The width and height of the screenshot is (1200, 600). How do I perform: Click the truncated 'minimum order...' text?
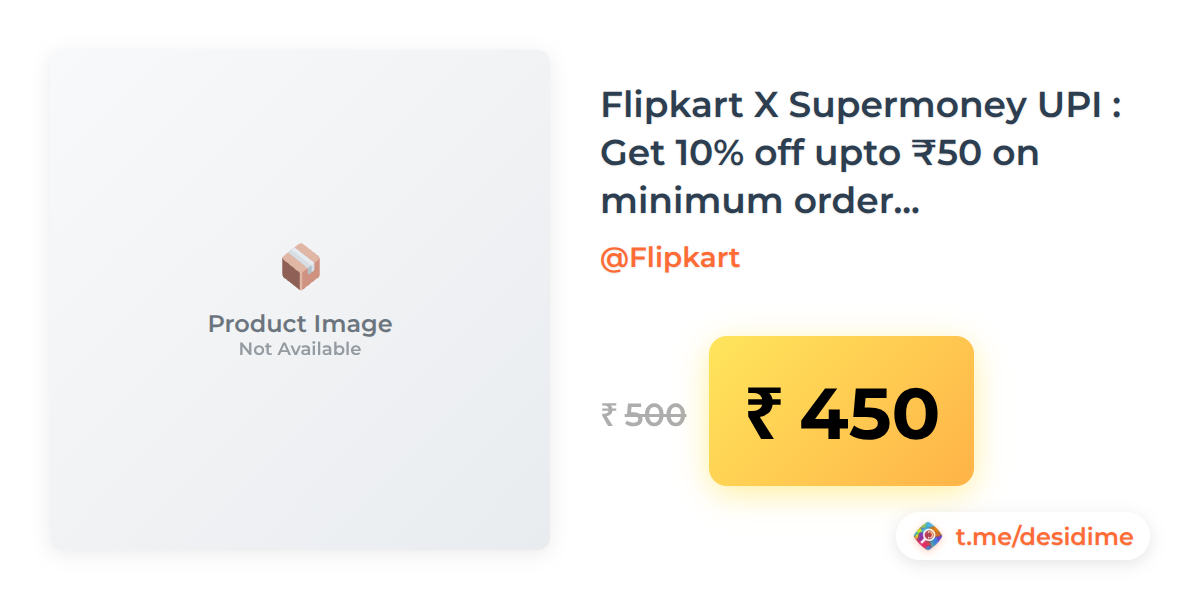[760, 201]
